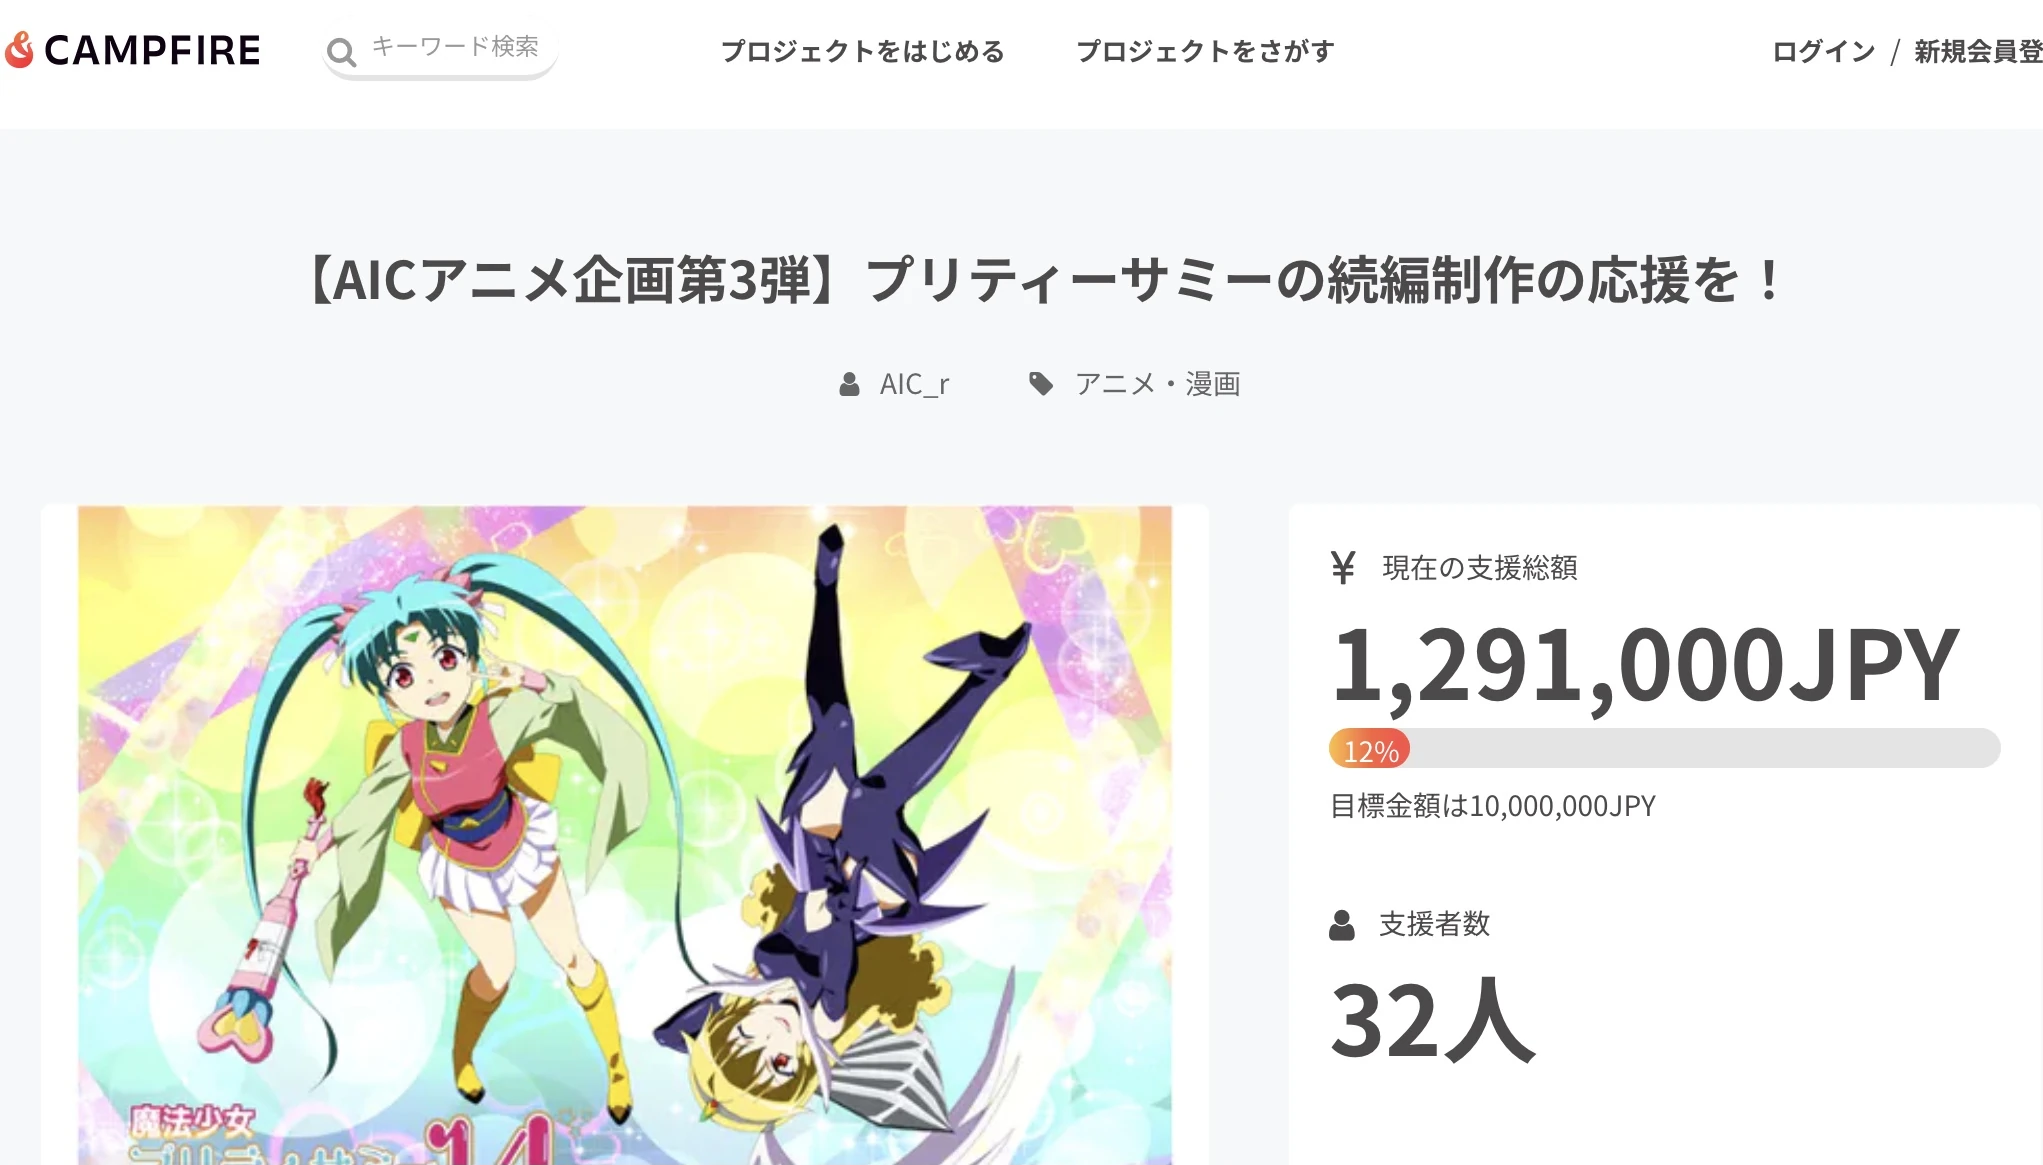This screenshot has height=1165, width=2043.
Task: Open the アニメ・漫画 category link
Action: [1158, 384]
